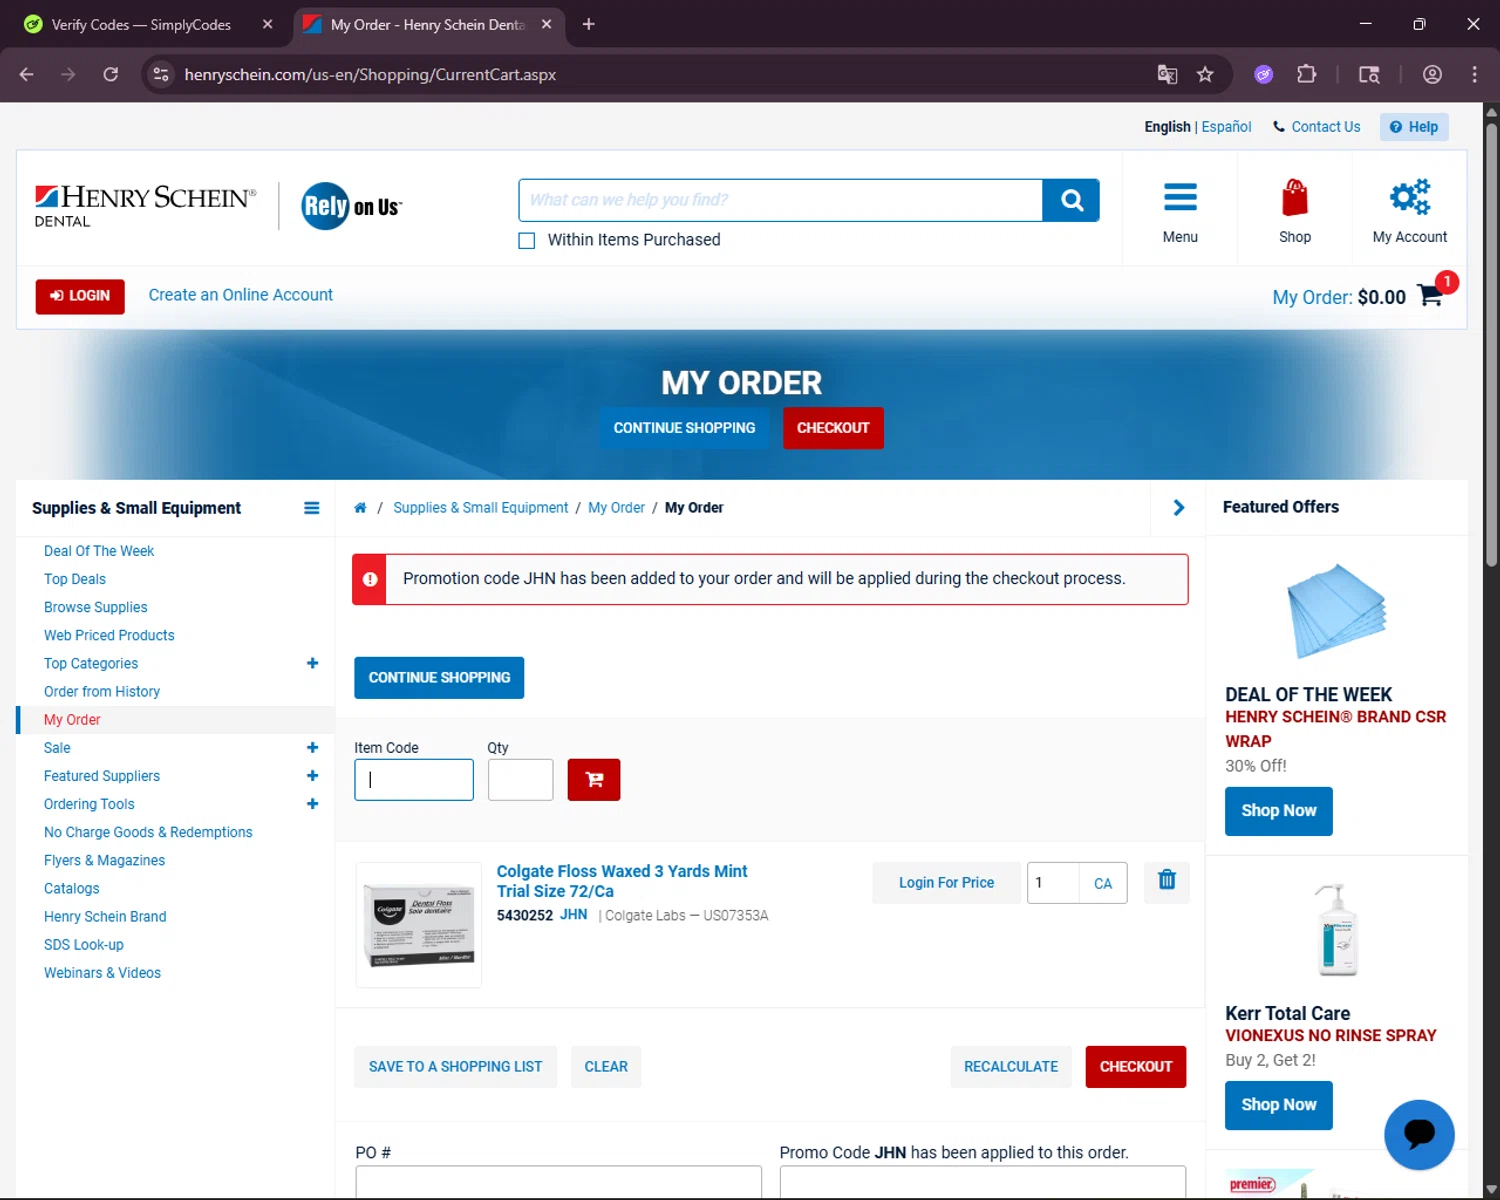This screenshot has height=1200, width=1500.
Task: Click the Colgate floss product thumbnail
Action: click(x=419, y=925)
